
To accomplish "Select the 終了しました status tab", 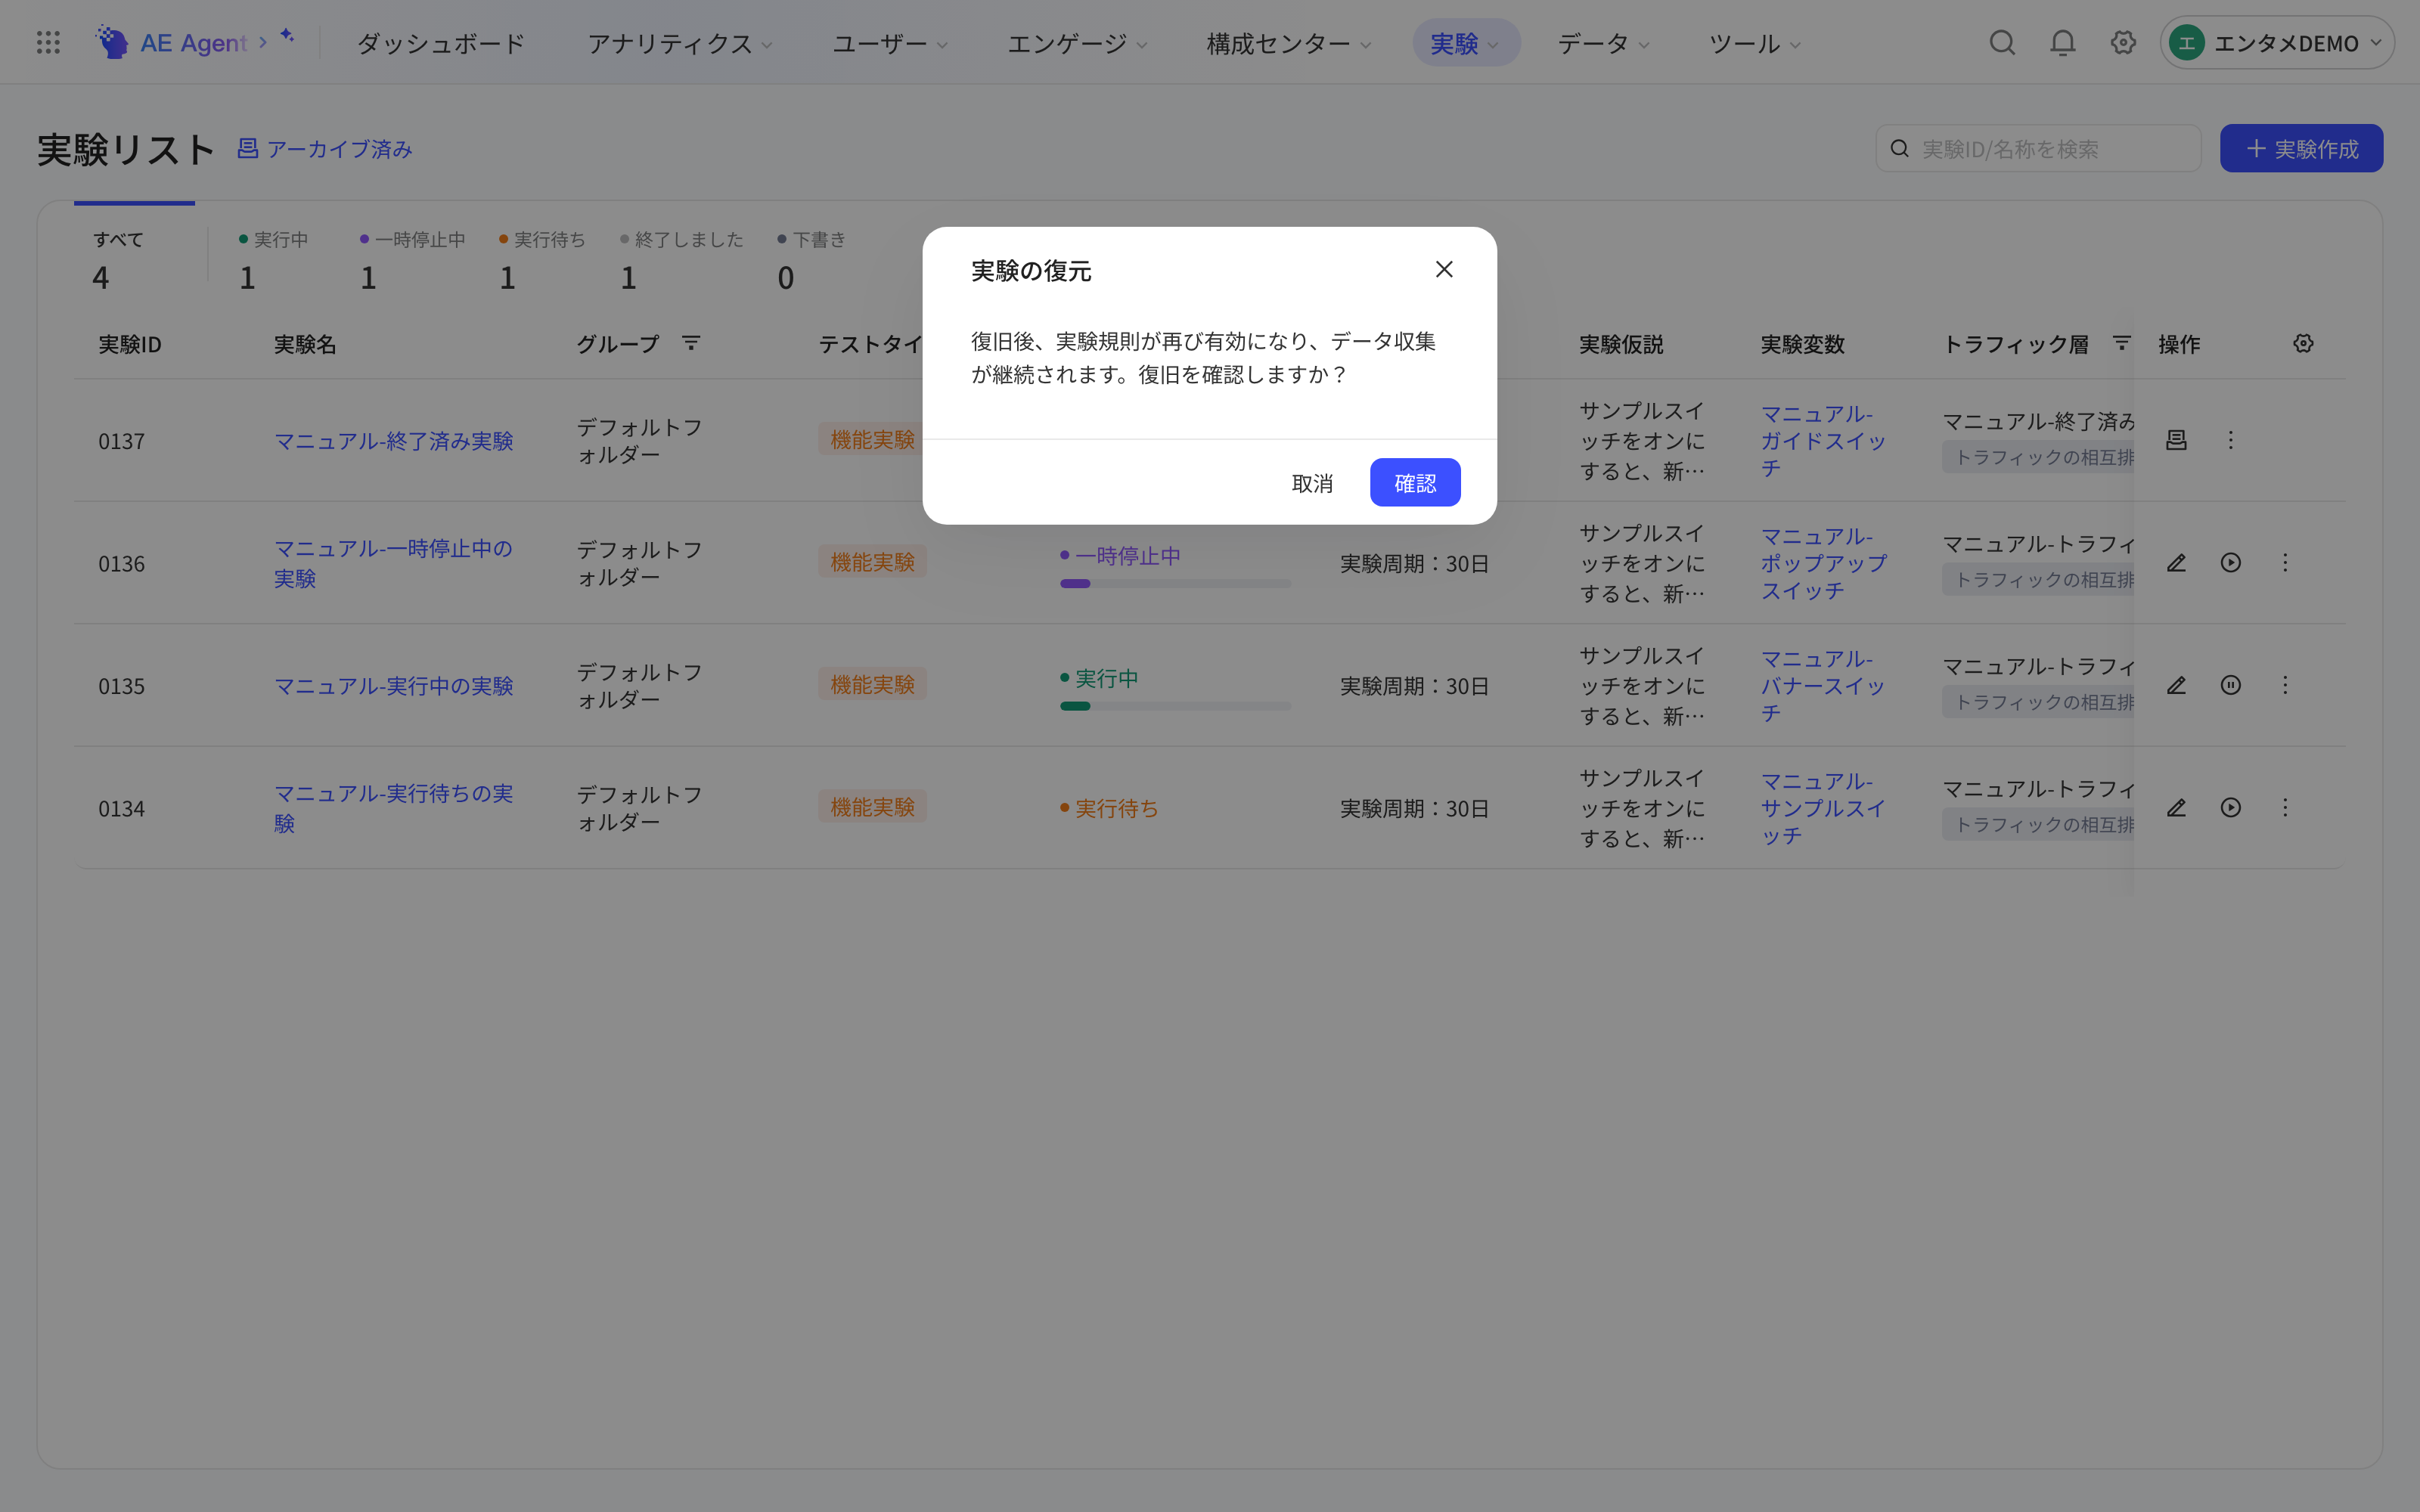I will point(681,259).
